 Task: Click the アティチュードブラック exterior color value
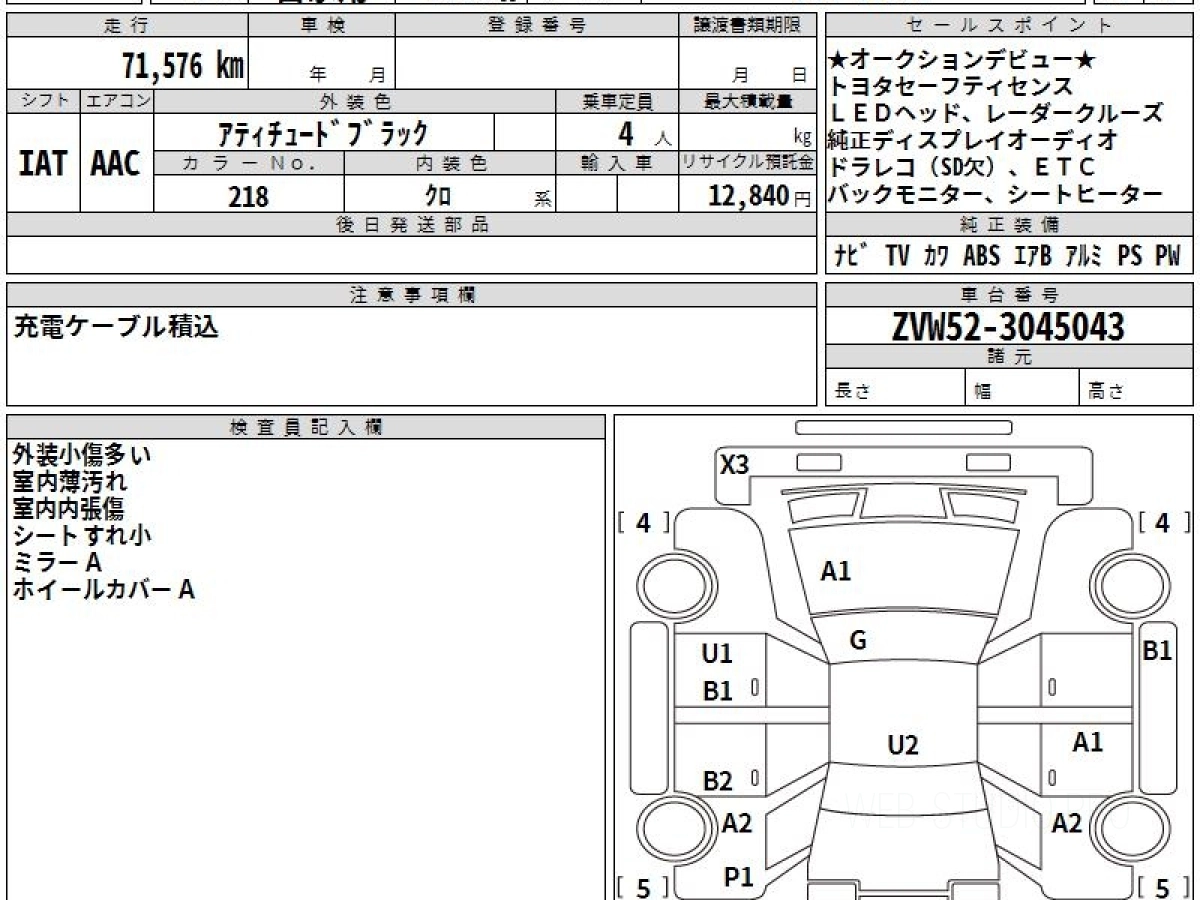[323, 132]
